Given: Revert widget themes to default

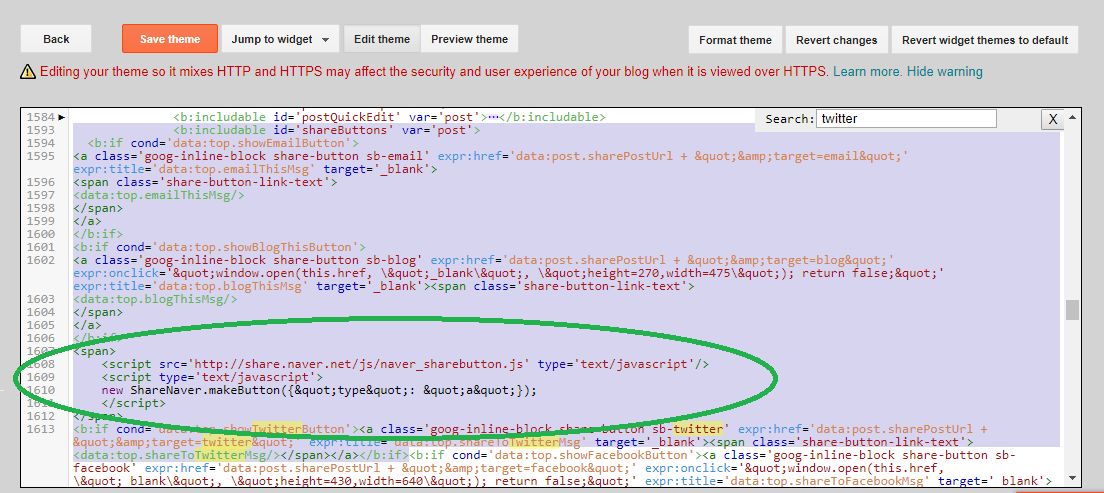Looking at the screenshot, I should [985, 40].
